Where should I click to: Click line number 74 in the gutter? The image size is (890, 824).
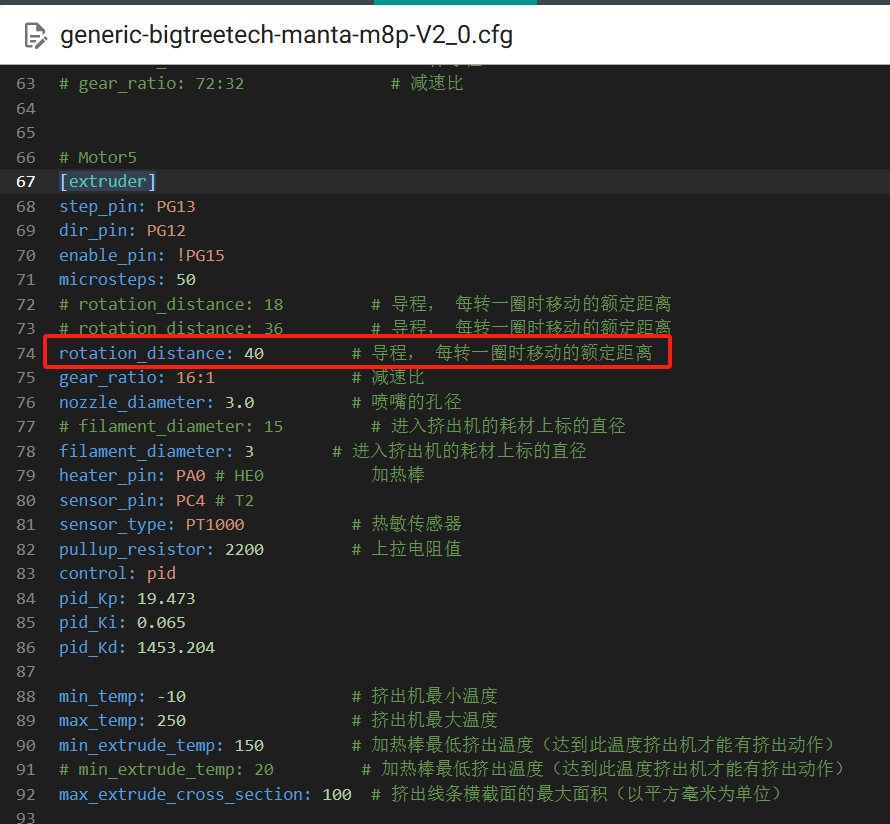click(25, 353)
